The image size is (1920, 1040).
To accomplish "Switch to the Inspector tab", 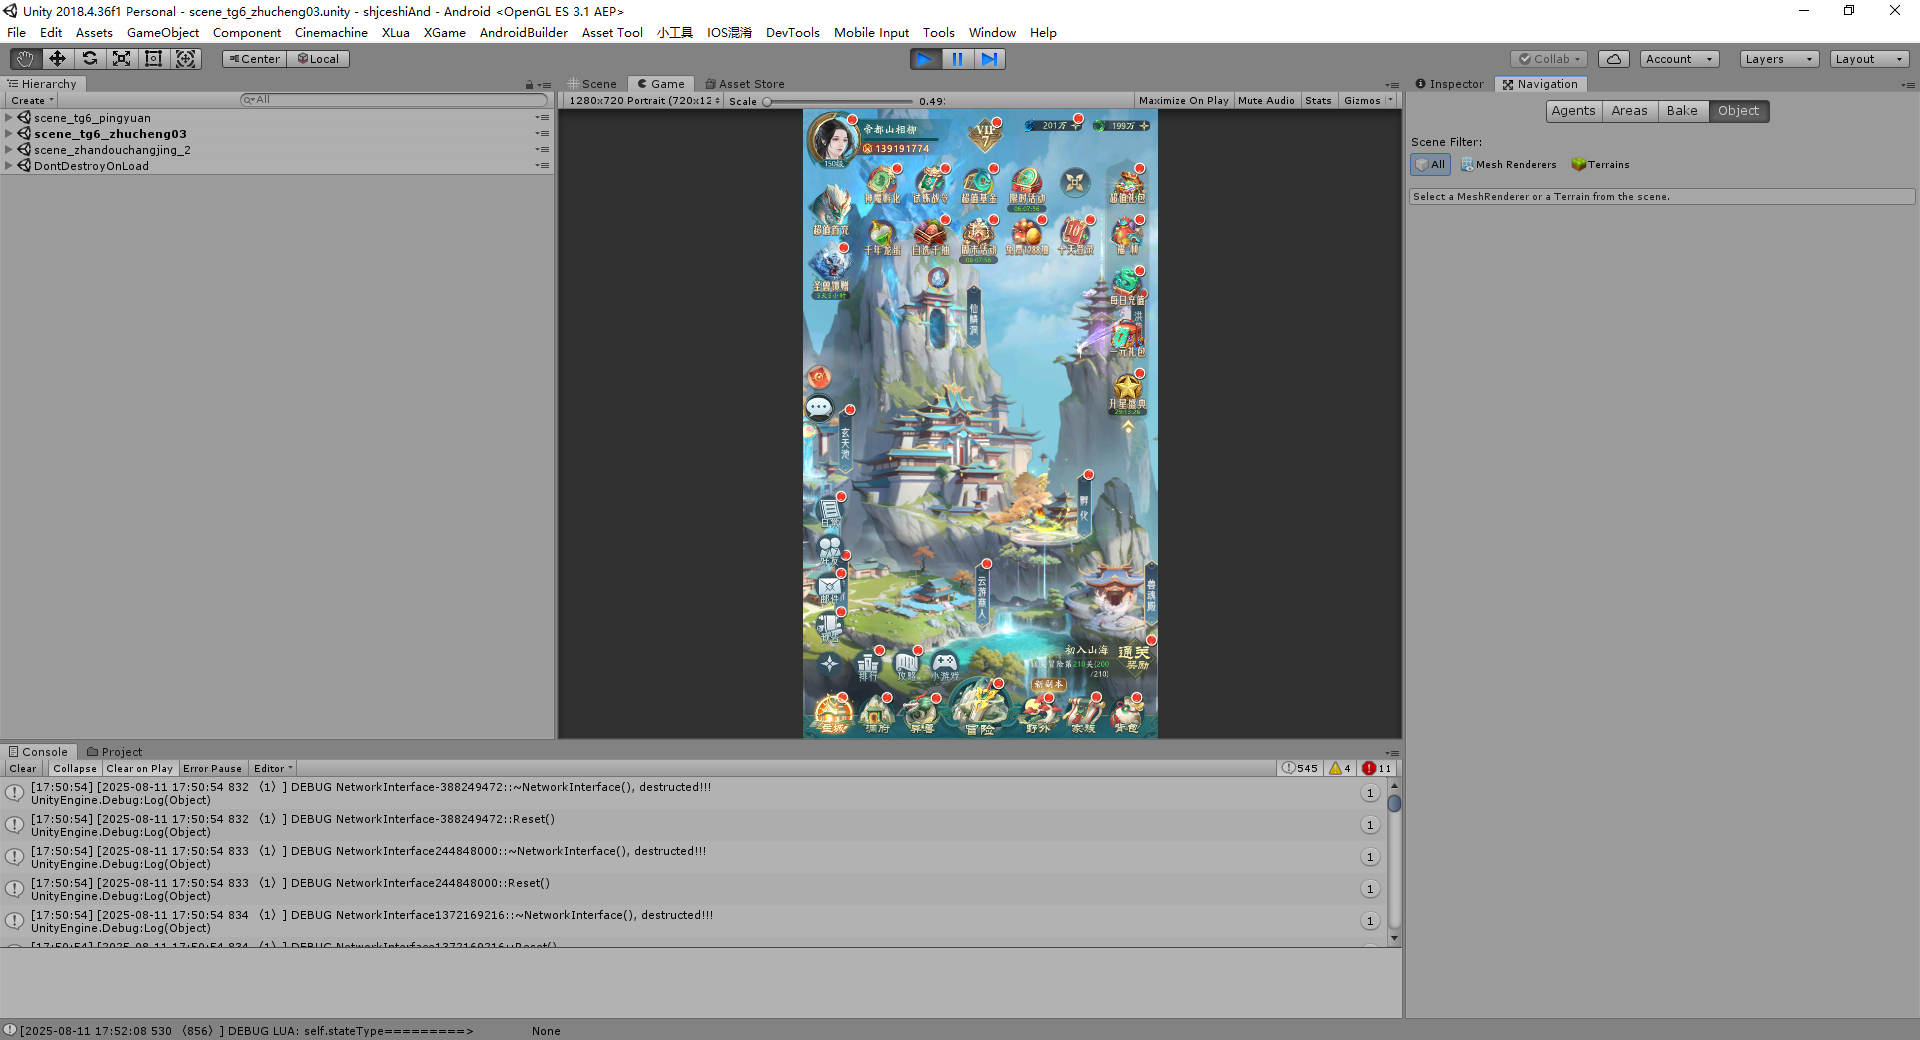I will (x=1449, y=84).
